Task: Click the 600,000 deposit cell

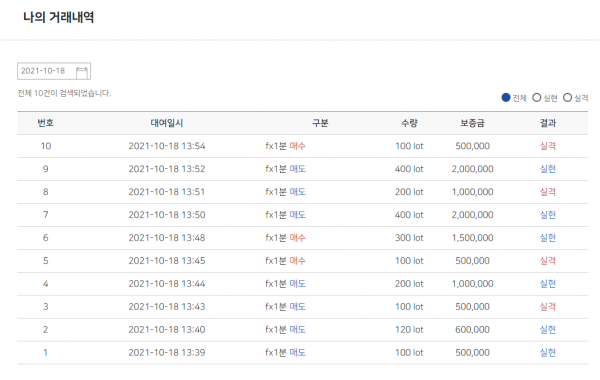Action: (473, 329)
